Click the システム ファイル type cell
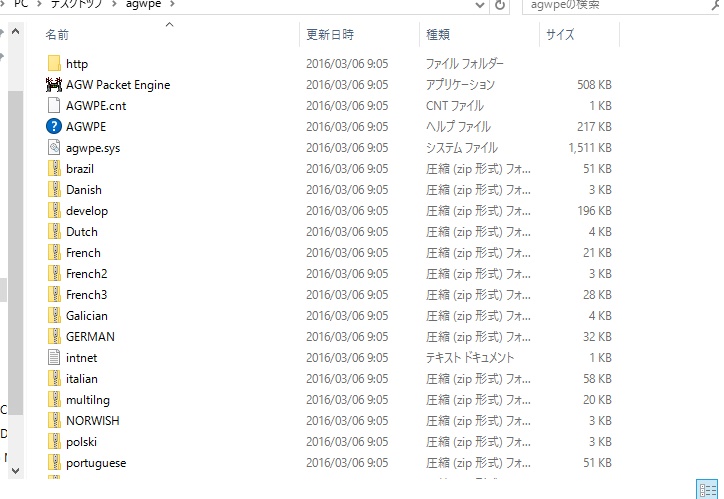 click(x=461, y=148)
